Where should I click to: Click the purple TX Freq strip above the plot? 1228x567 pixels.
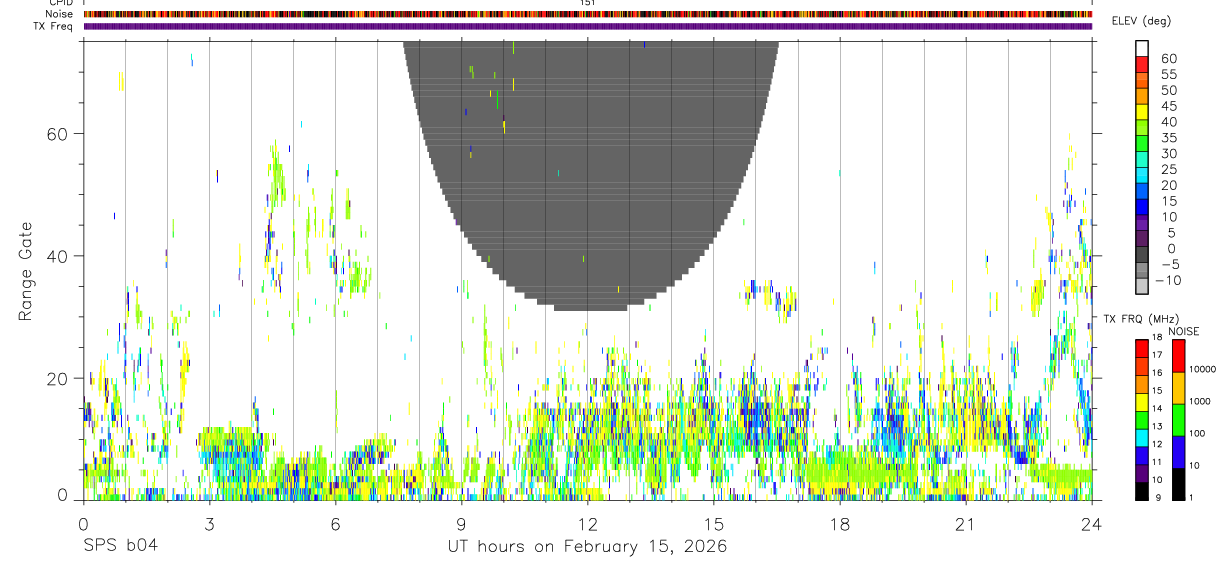(588, 26)
